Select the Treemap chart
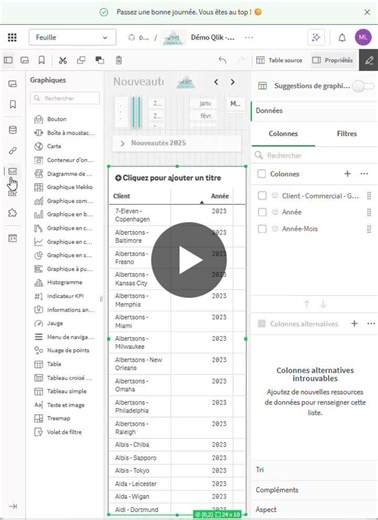This screenshot has width=378, height=520. tap(59, 418)
